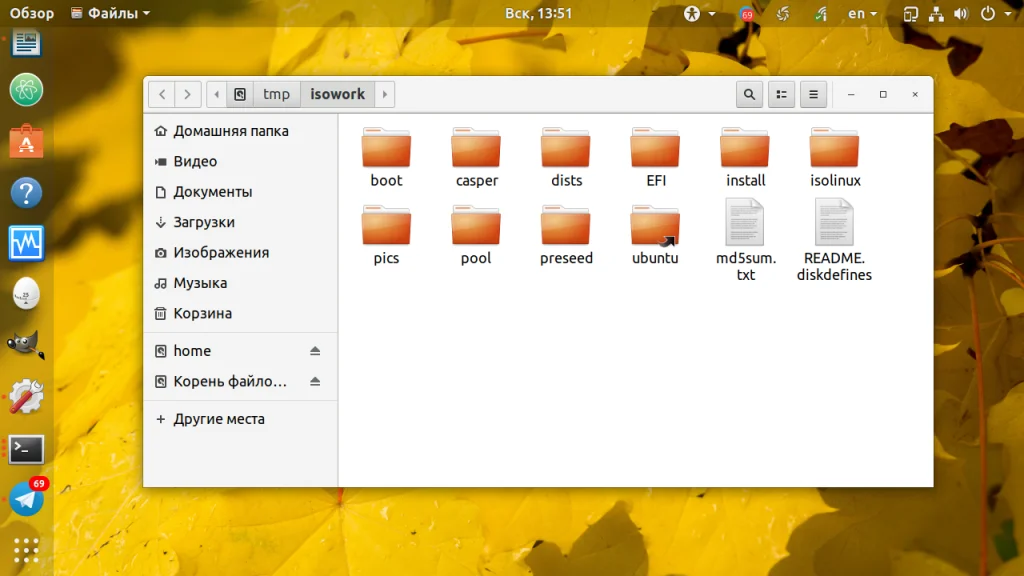Expand path bar with right chevron arrow

pyautogui.click(x=385, y=94)
